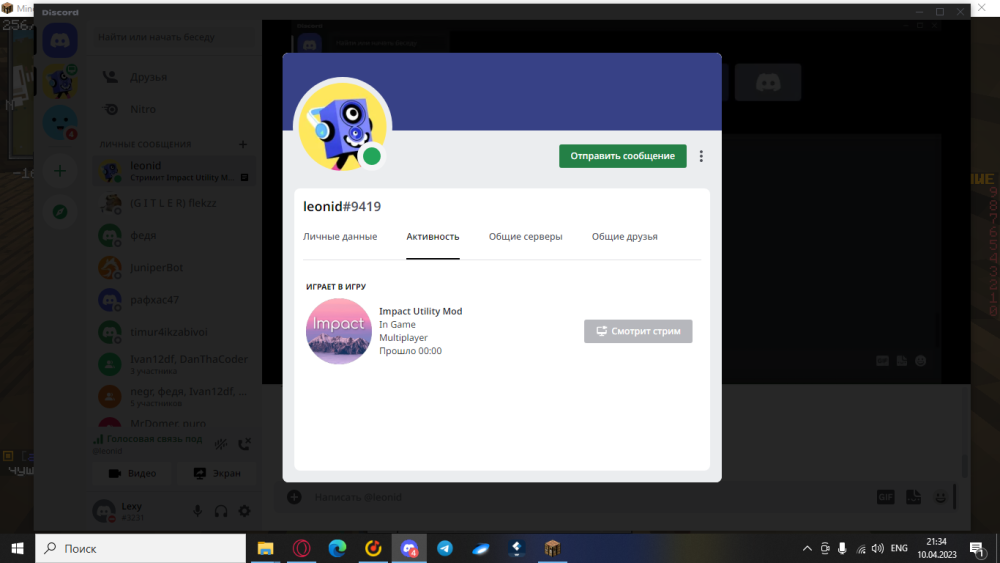Image resolution: width=1000 pixels, height=563 pixels.
Task: Click the leonid profile avatar
Action: pos(342,126)
